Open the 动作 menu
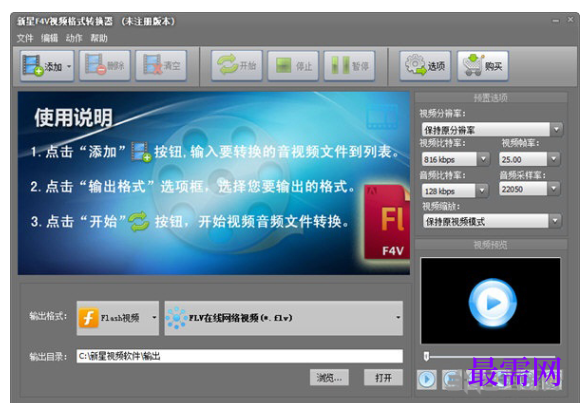The width and height of the screenshot is (580, 403). point(74,38)
